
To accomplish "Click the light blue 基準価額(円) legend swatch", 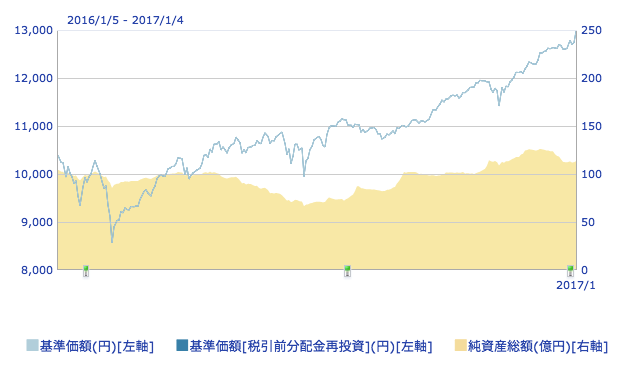I will (x=32, y=345).
